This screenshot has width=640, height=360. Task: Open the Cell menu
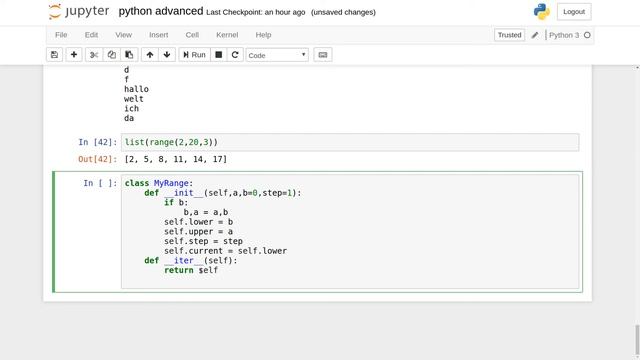click(192, 35)
